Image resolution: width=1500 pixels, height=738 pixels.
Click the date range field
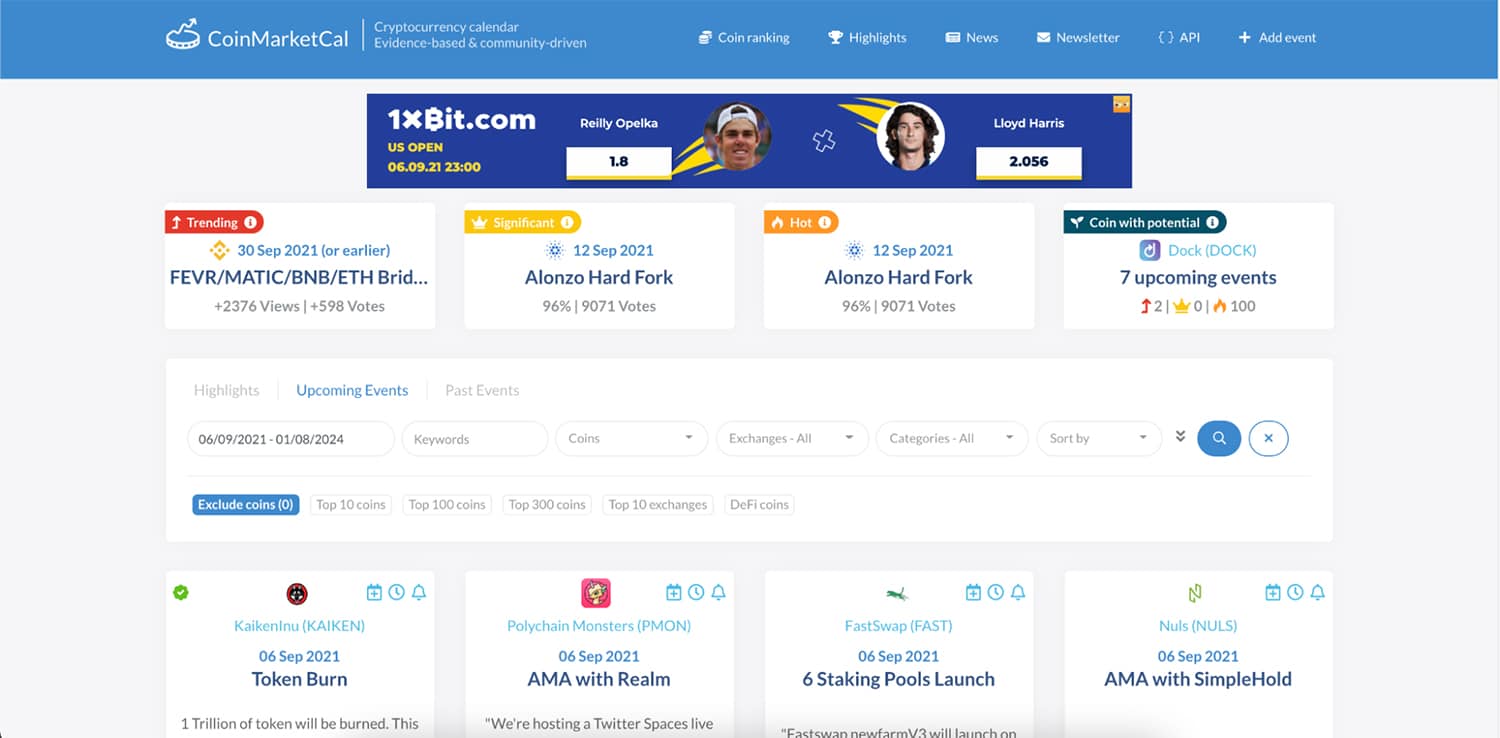[x=291, y=438]
